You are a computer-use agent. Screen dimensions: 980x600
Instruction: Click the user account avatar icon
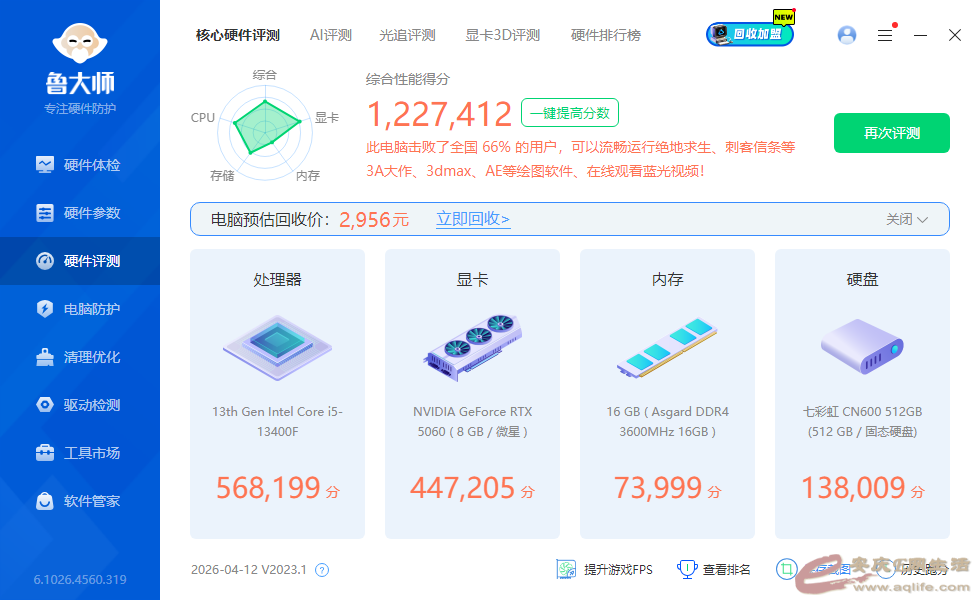[x=847, y=35]
